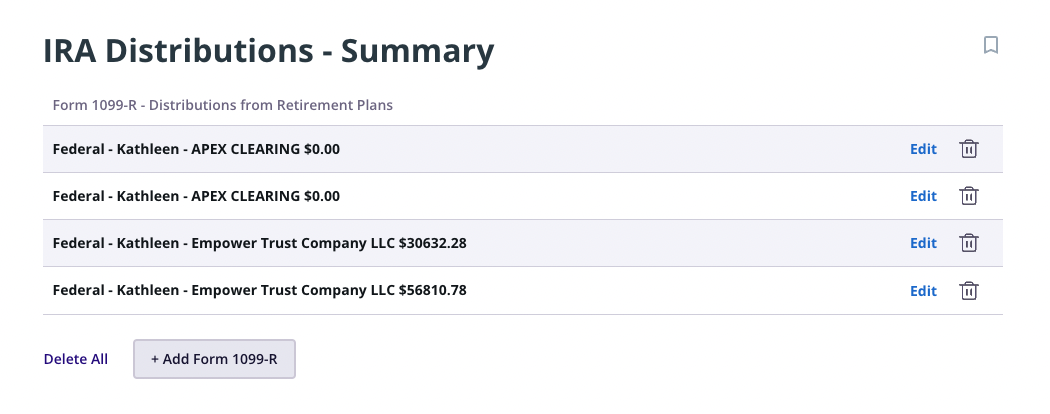Edit the top APEX CLEARING $0.00 form
This screenshot has width=1050, height=414.
(x=923, y=149)
